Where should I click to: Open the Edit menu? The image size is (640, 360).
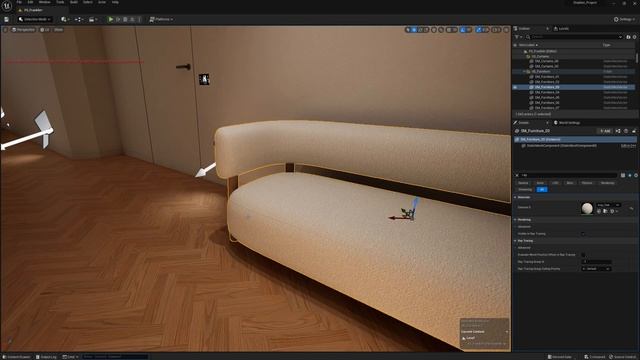pyautogui.click(x=30, y=2)
